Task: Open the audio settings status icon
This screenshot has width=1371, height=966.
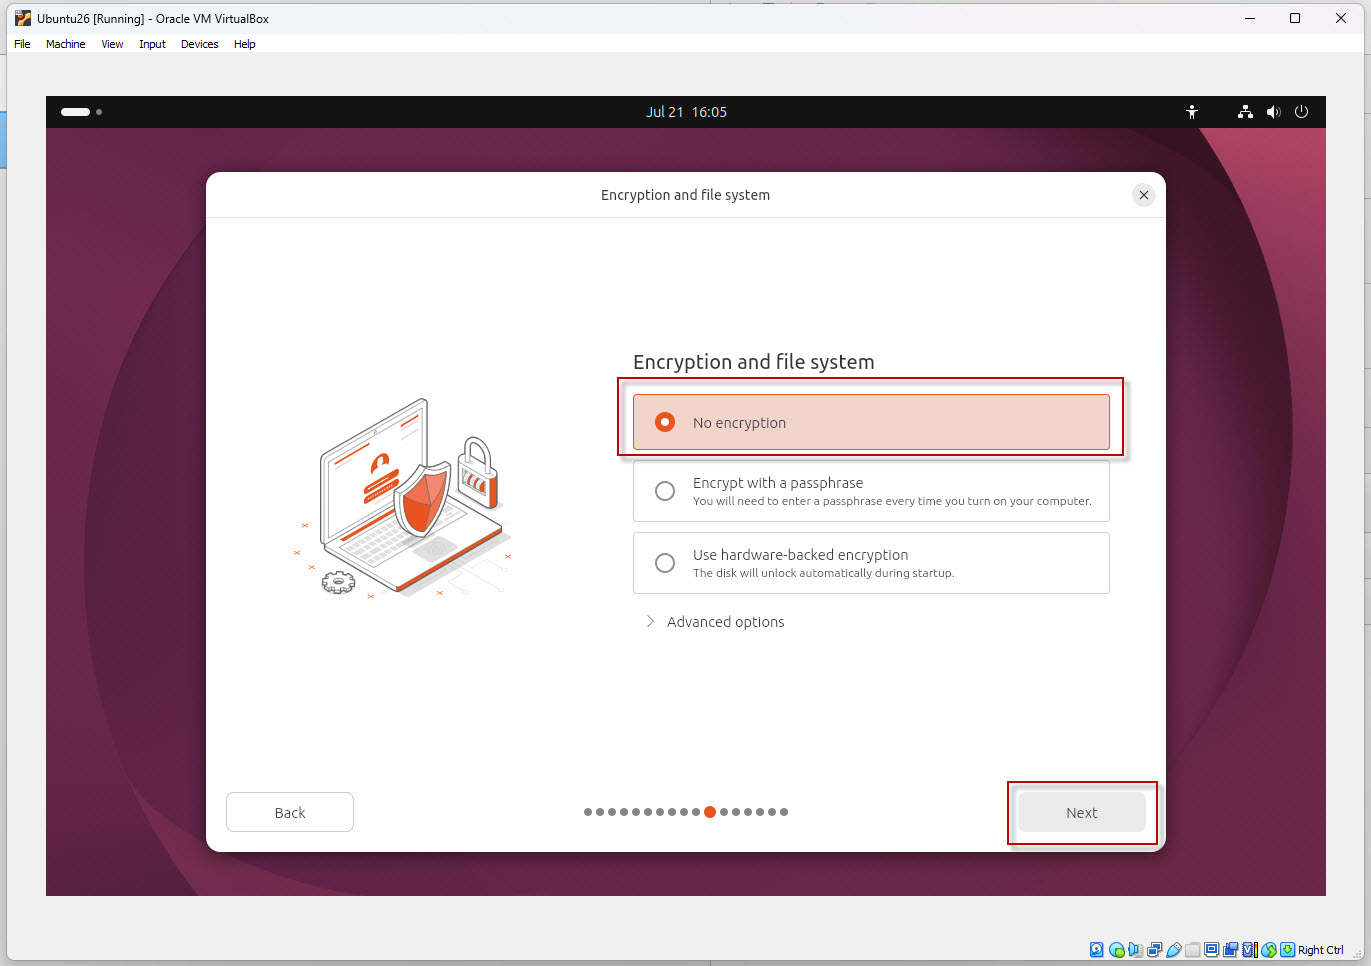Action: 1135,950
